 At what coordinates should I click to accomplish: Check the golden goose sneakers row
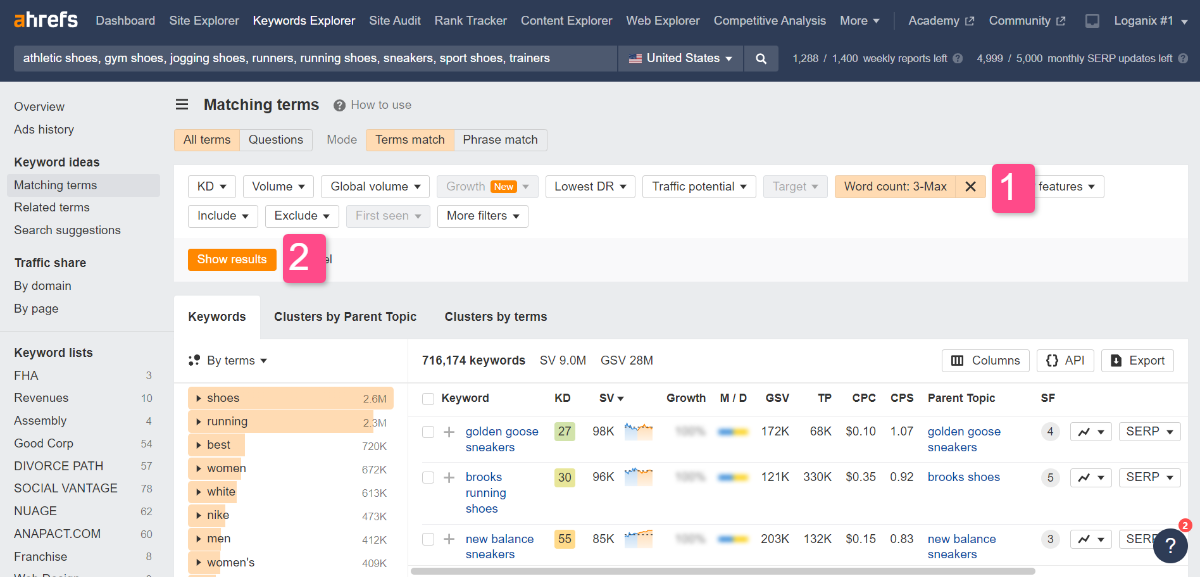pos(428,432)
